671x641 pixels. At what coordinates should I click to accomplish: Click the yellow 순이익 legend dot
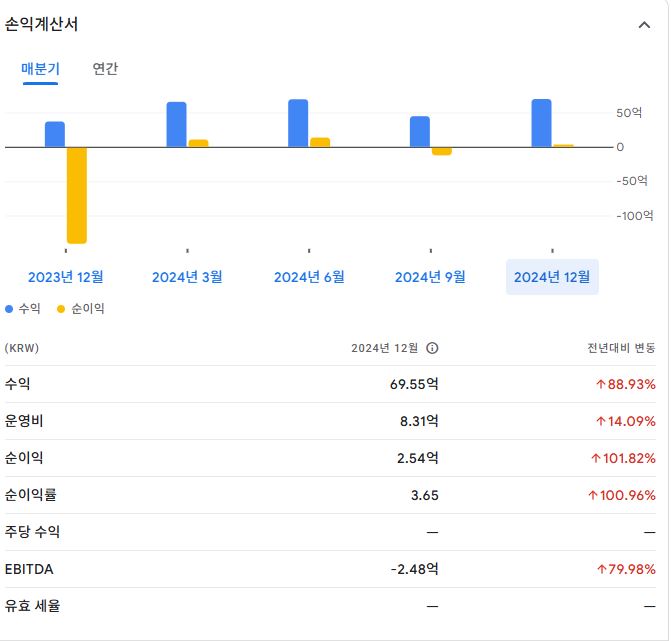61,309
